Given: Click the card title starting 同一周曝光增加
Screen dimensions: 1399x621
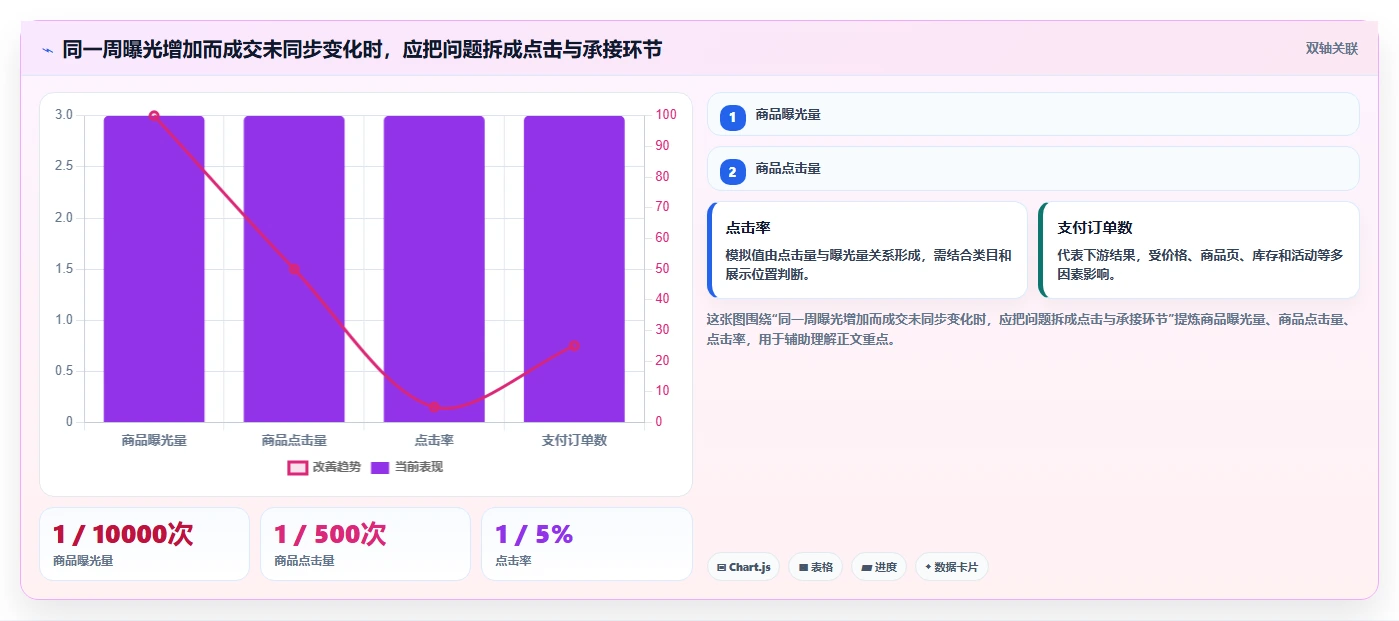Looking at the screenshot, I should [362, 49].
